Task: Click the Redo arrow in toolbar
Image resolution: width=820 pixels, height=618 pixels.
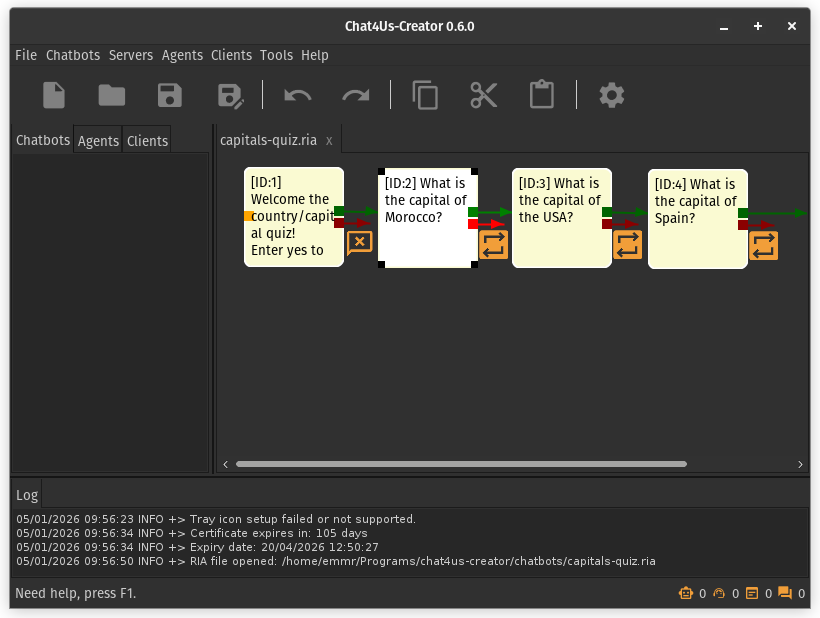Action: [x=356, y=95]
